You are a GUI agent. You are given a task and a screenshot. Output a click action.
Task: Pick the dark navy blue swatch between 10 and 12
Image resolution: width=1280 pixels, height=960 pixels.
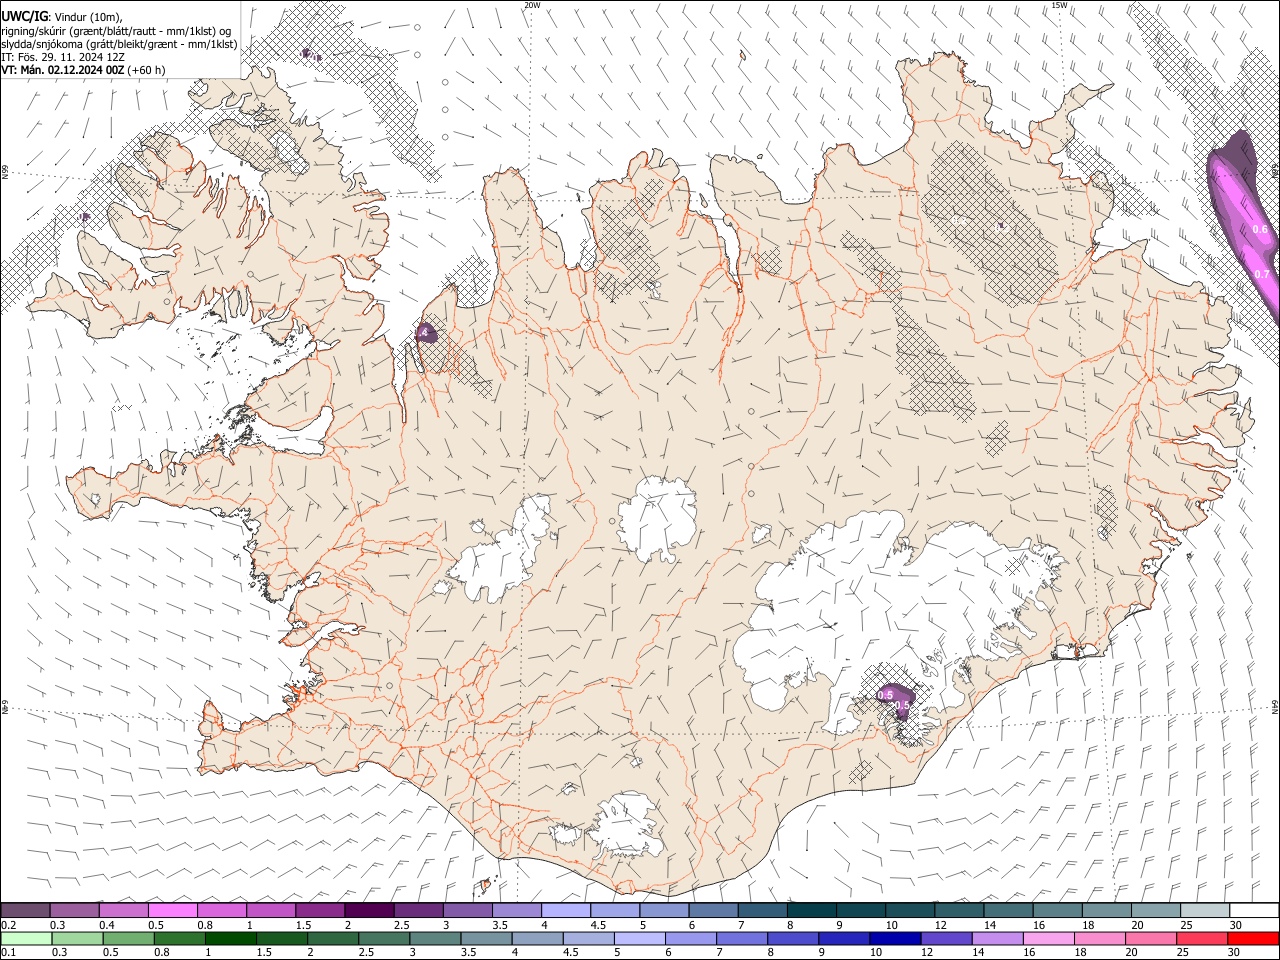(893, 938)
